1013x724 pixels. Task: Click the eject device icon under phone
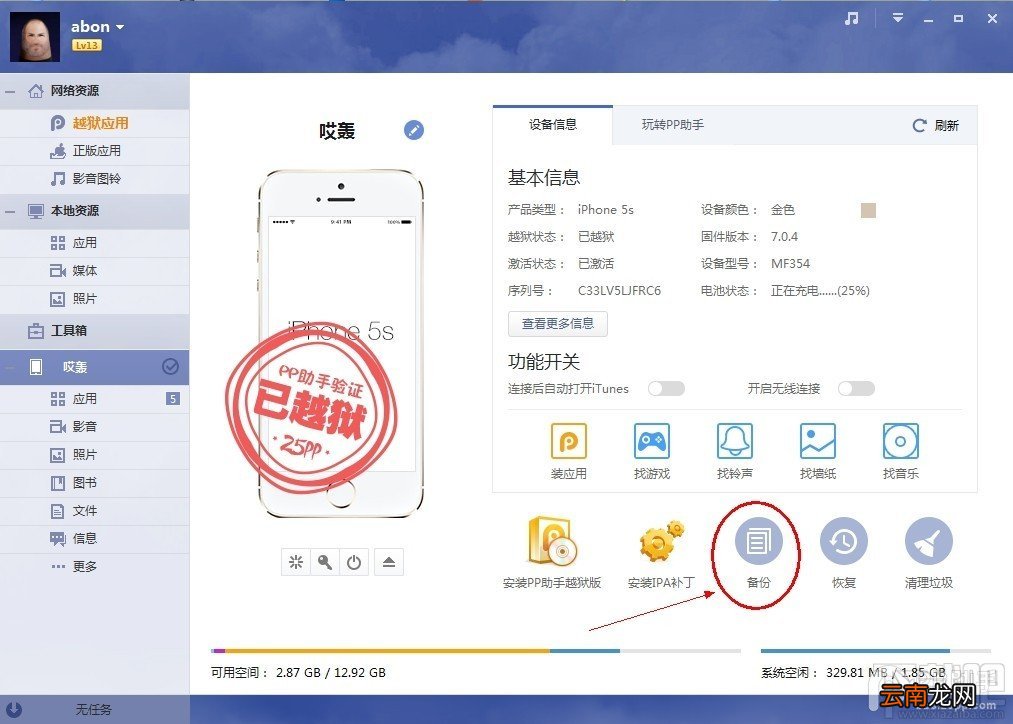click(x=388, y=562)
